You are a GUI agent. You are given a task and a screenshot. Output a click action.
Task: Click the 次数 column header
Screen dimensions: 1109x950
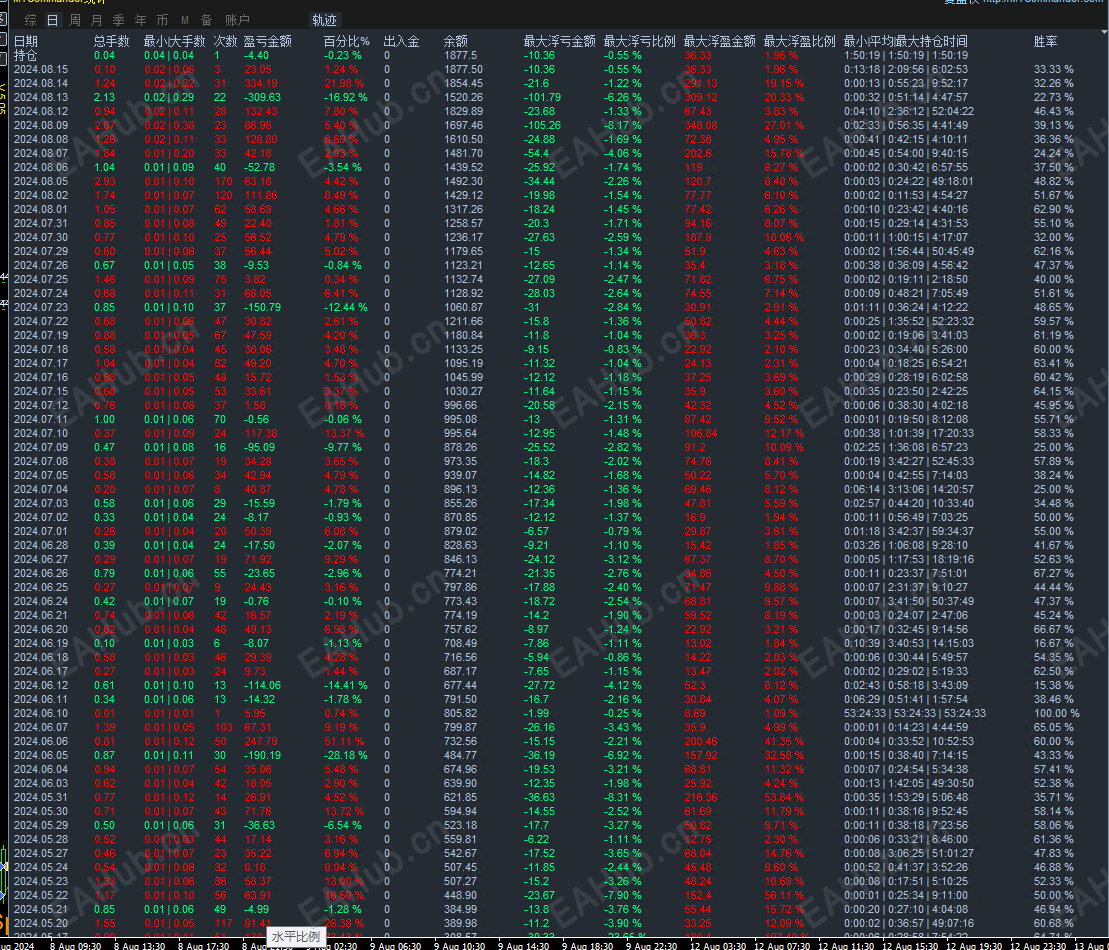click(226, 41)
